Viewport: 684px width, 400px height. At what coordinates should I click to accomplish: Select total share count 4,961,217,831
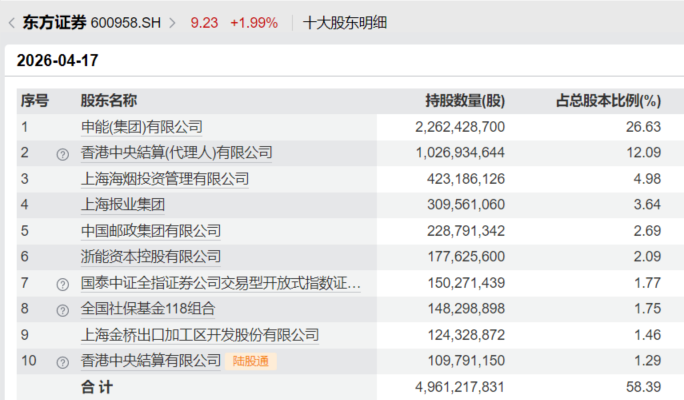[460, 387]
